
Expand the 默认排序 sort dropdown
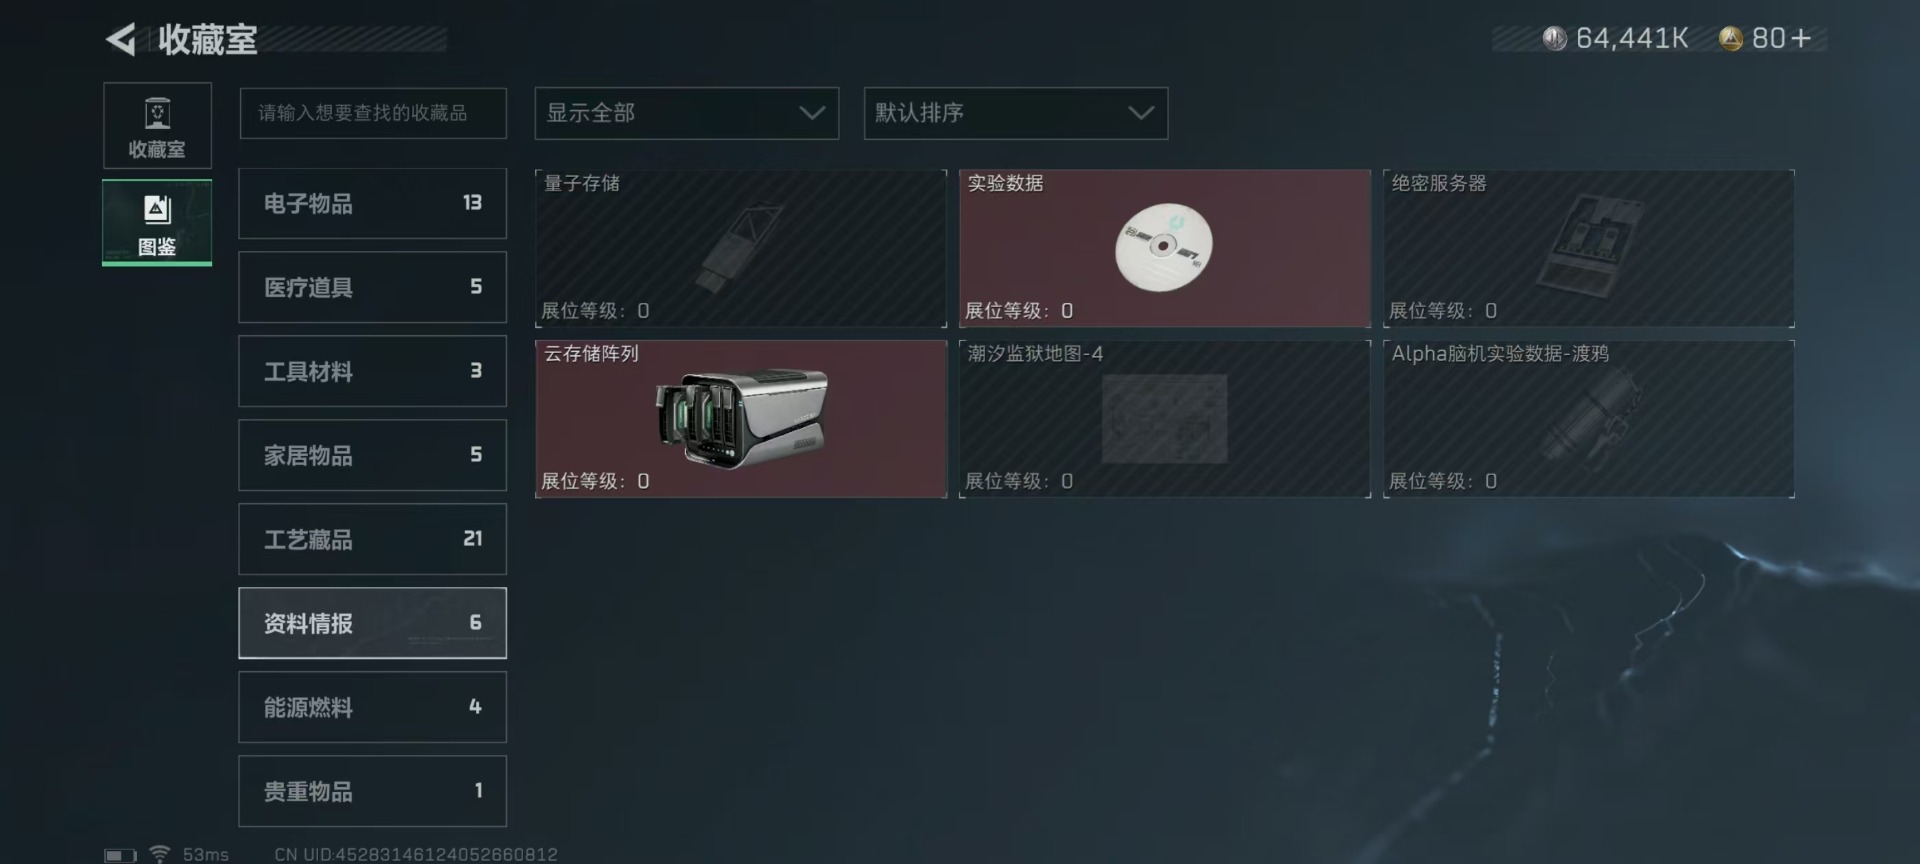[1016, 113]
